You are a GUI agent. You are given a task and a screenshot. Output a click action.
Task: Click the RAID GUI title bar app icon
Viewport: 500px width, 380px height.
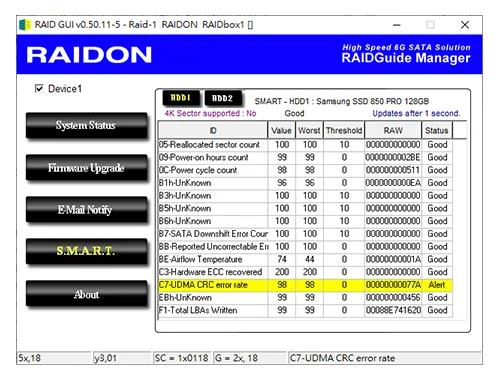[25, 25]
